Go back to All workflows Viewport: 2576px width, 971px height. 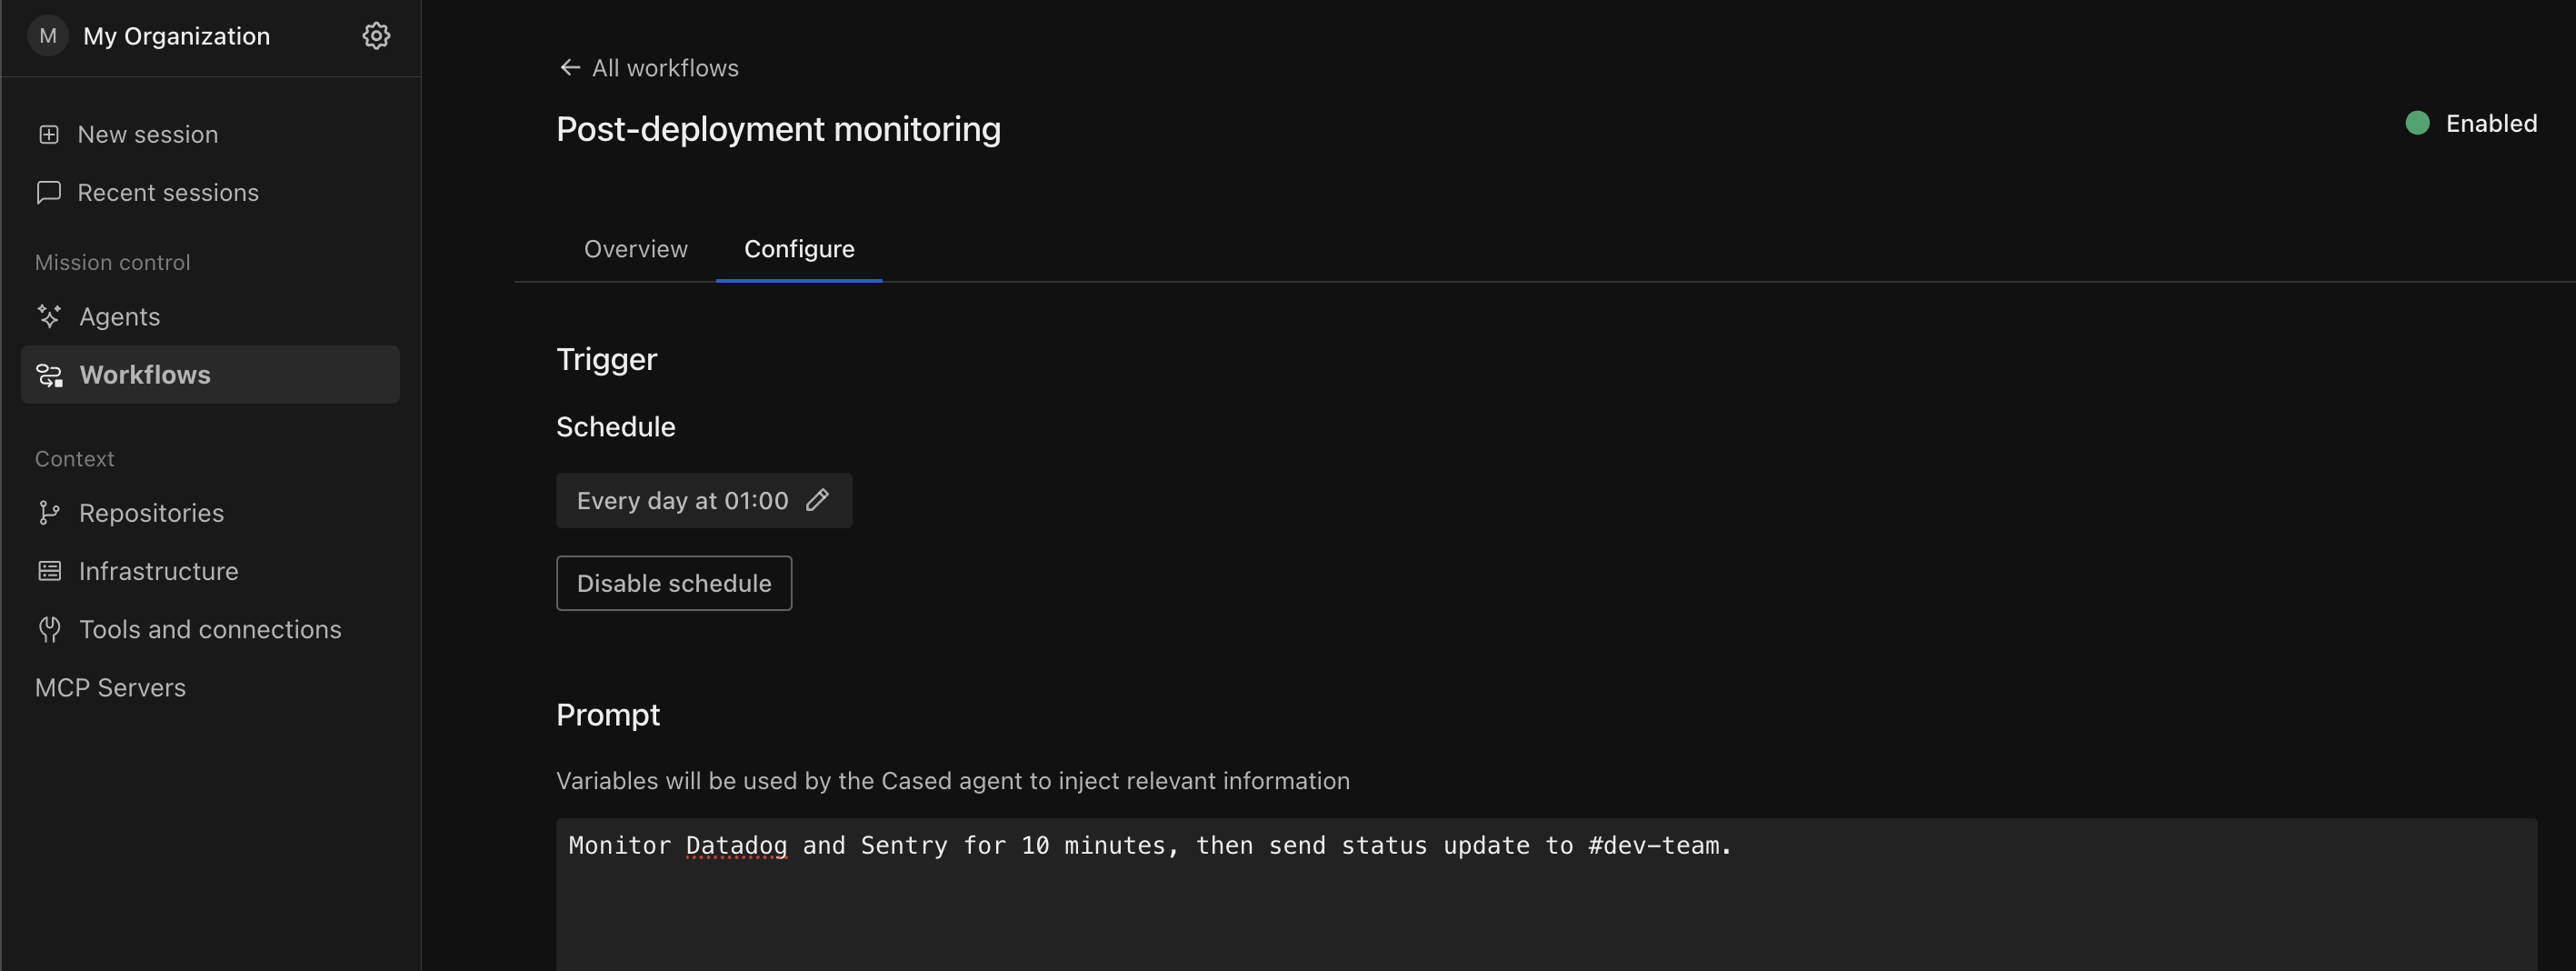coord(665,68)
